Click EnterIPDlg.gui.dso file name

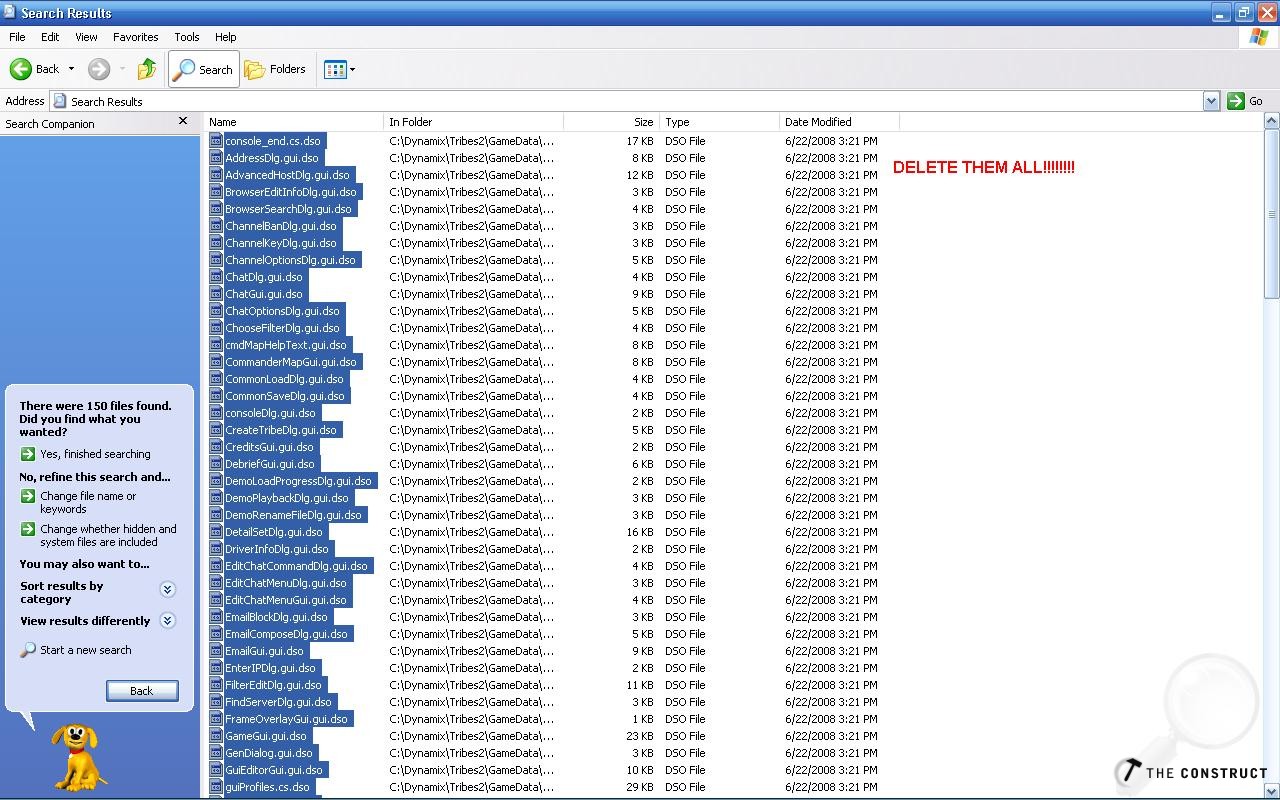(270, 668)
